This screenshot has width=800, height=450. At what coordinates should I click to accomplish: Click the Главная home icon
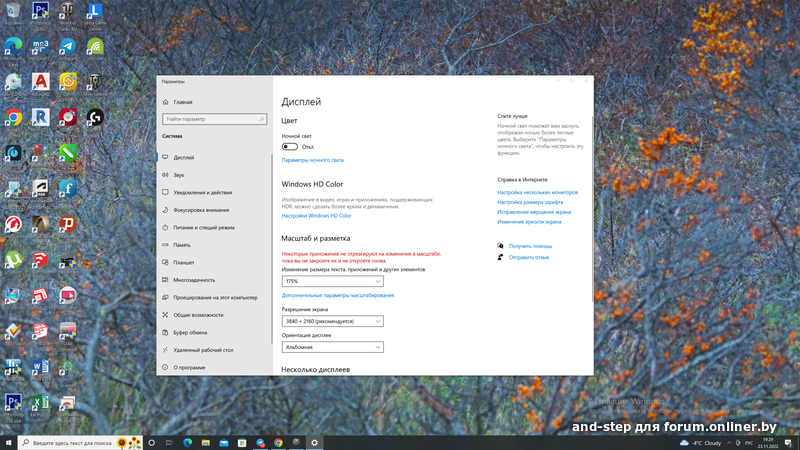coord(164,102)
